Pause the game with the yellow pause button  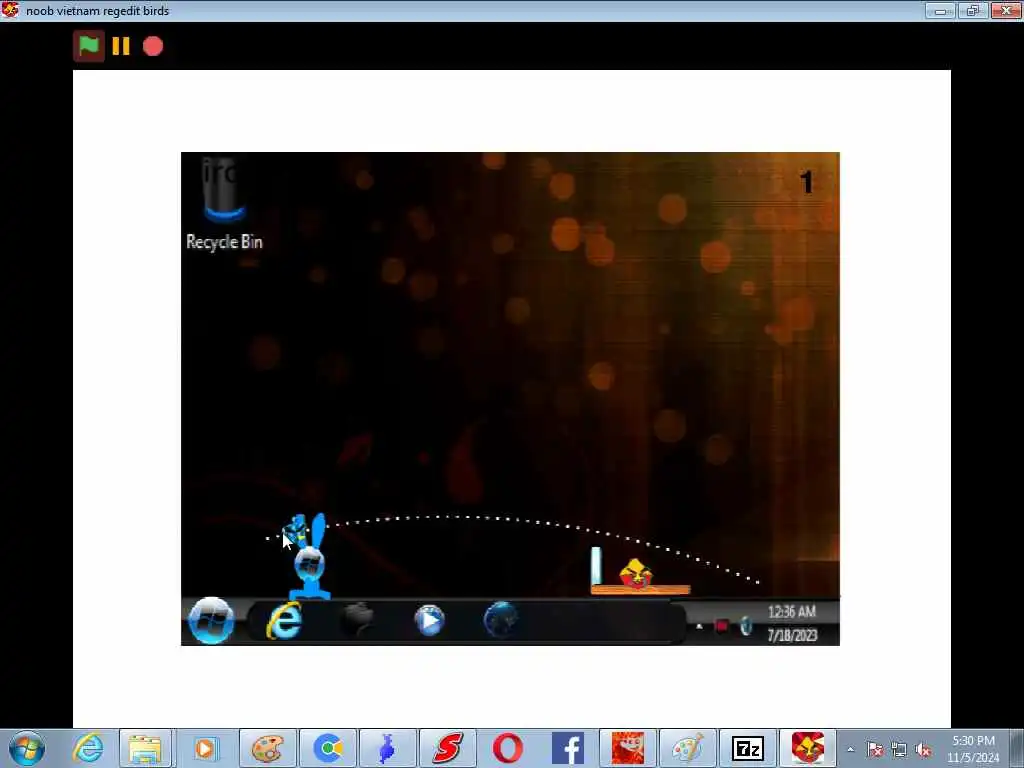[x=121, y=46]
